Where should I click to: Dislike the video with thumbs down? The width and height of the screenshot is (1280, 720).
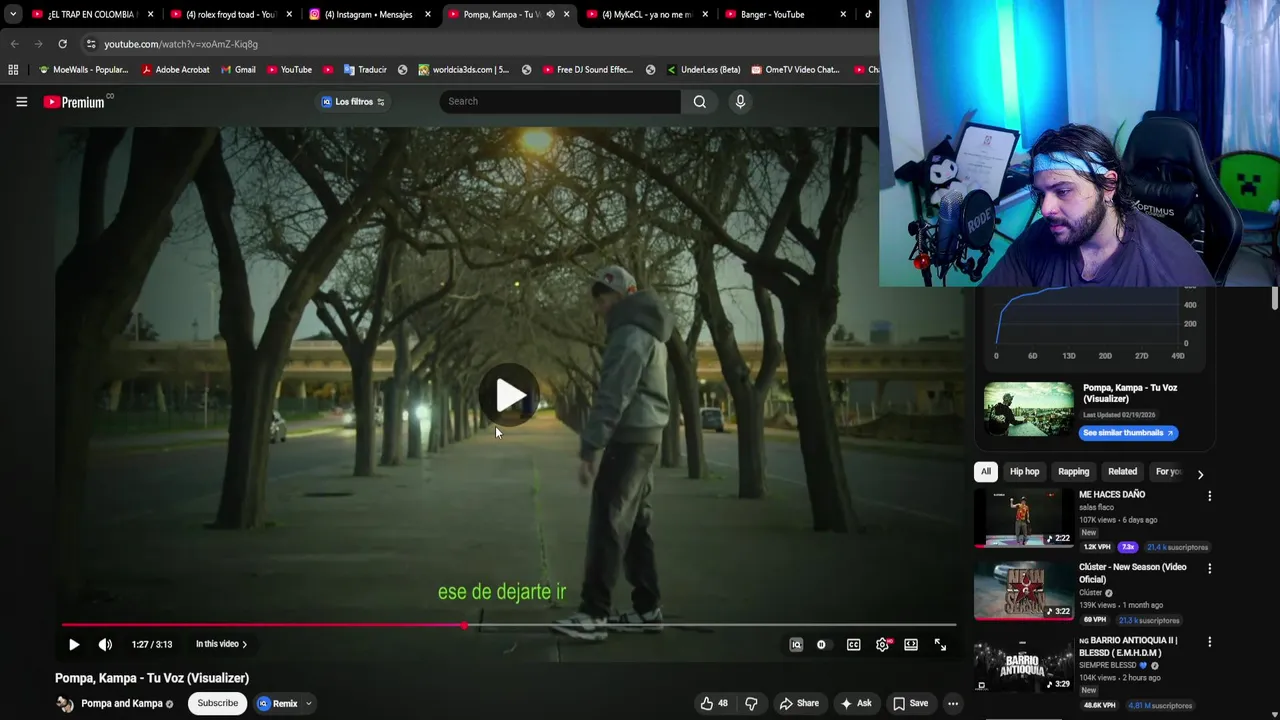click(751, 703)
